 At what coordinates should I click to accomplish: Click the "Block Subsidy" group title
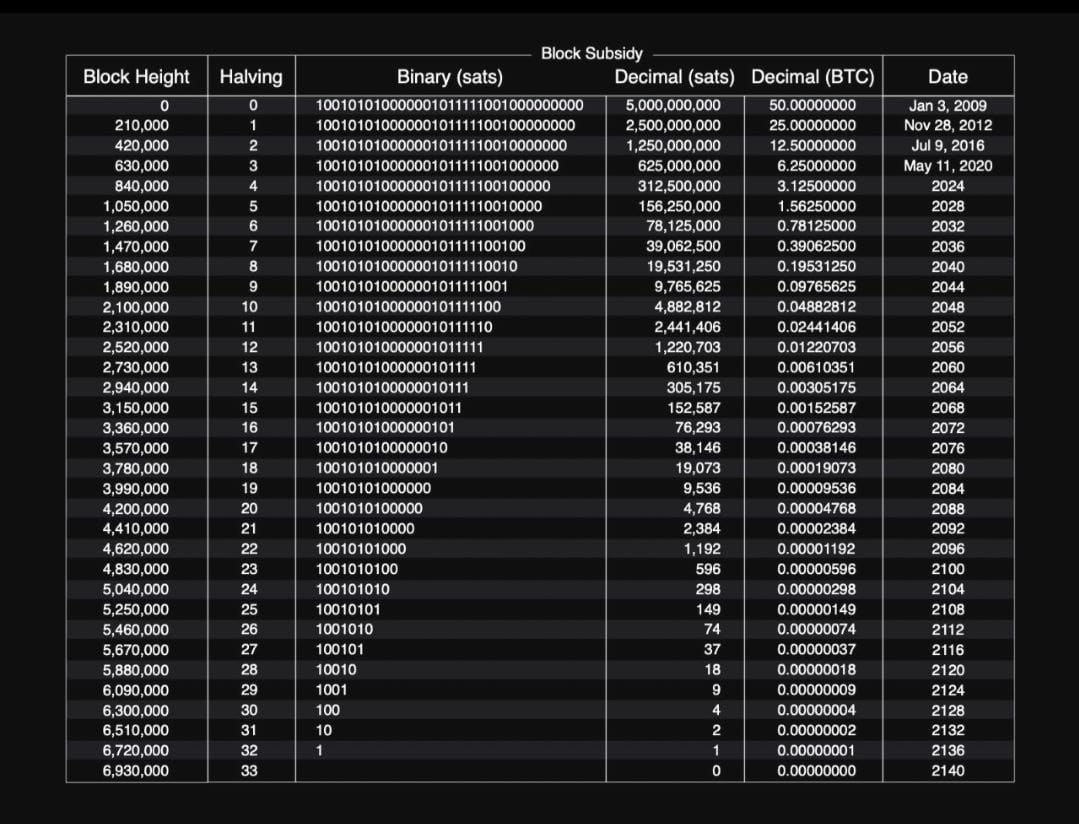(x=592, y=53)
